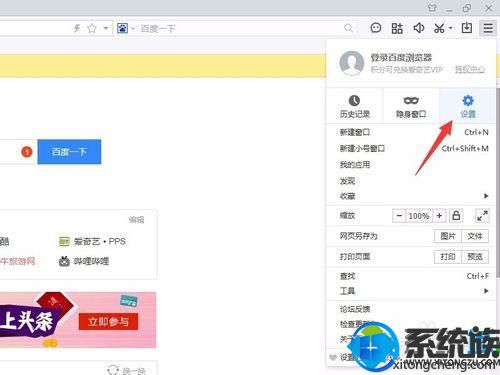The width and height of the screenshot is (500, 375).
Task: Expand the 收藏 submenu
Action: click(x=411, y=196)
